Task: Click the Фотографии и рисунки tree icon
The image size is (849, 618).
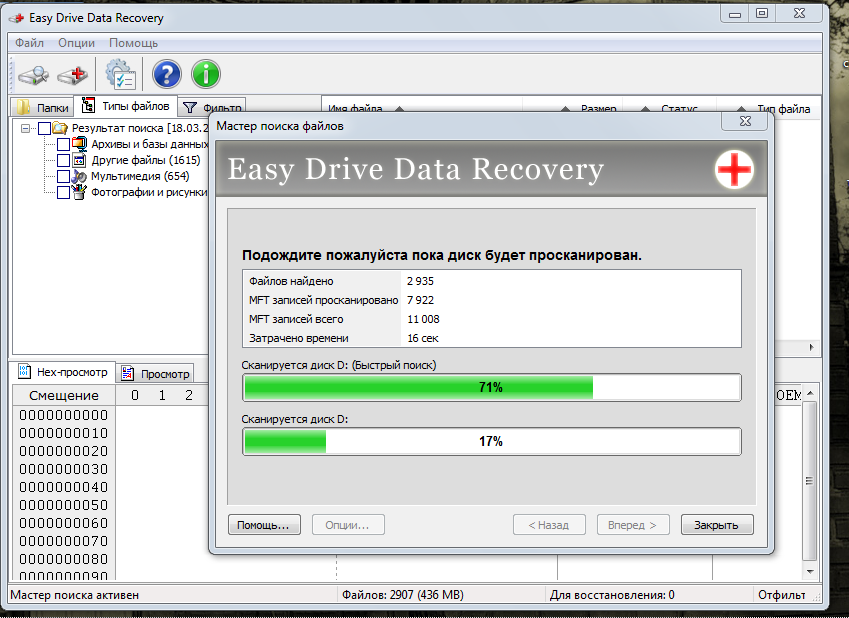Action: pos(79,192)
